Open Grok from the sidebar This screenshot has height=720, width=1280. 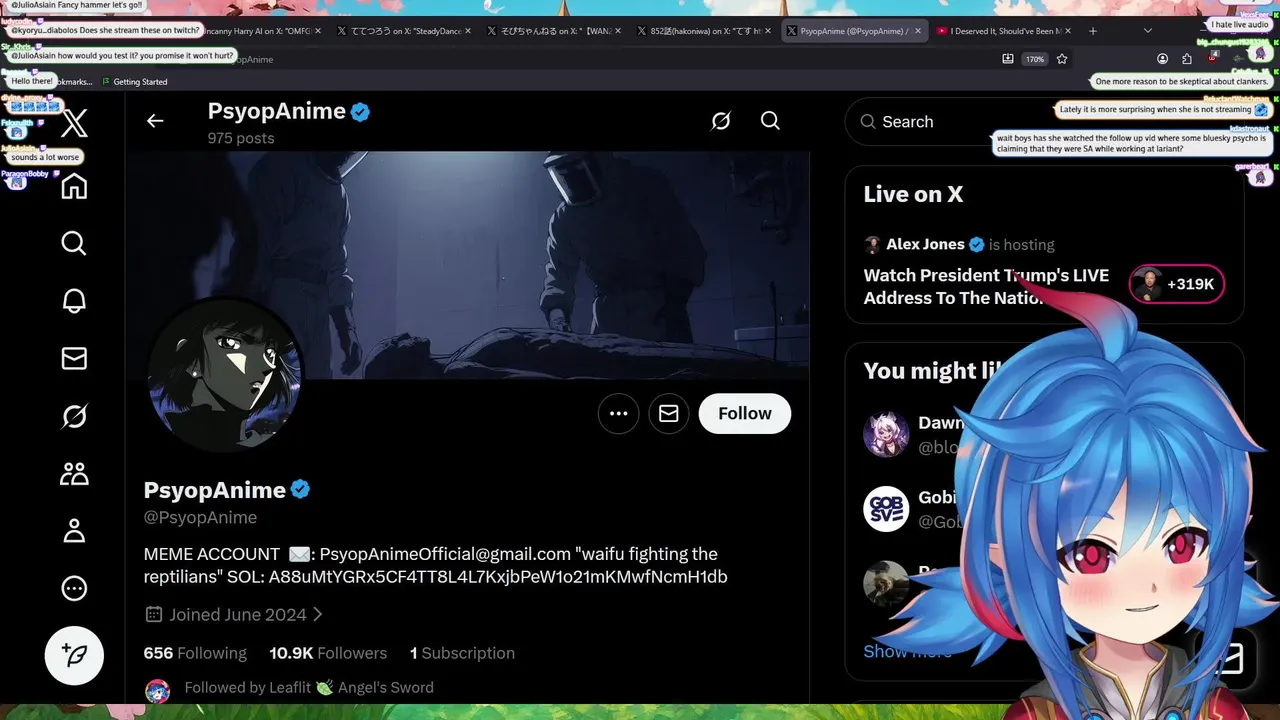point(74,416)
